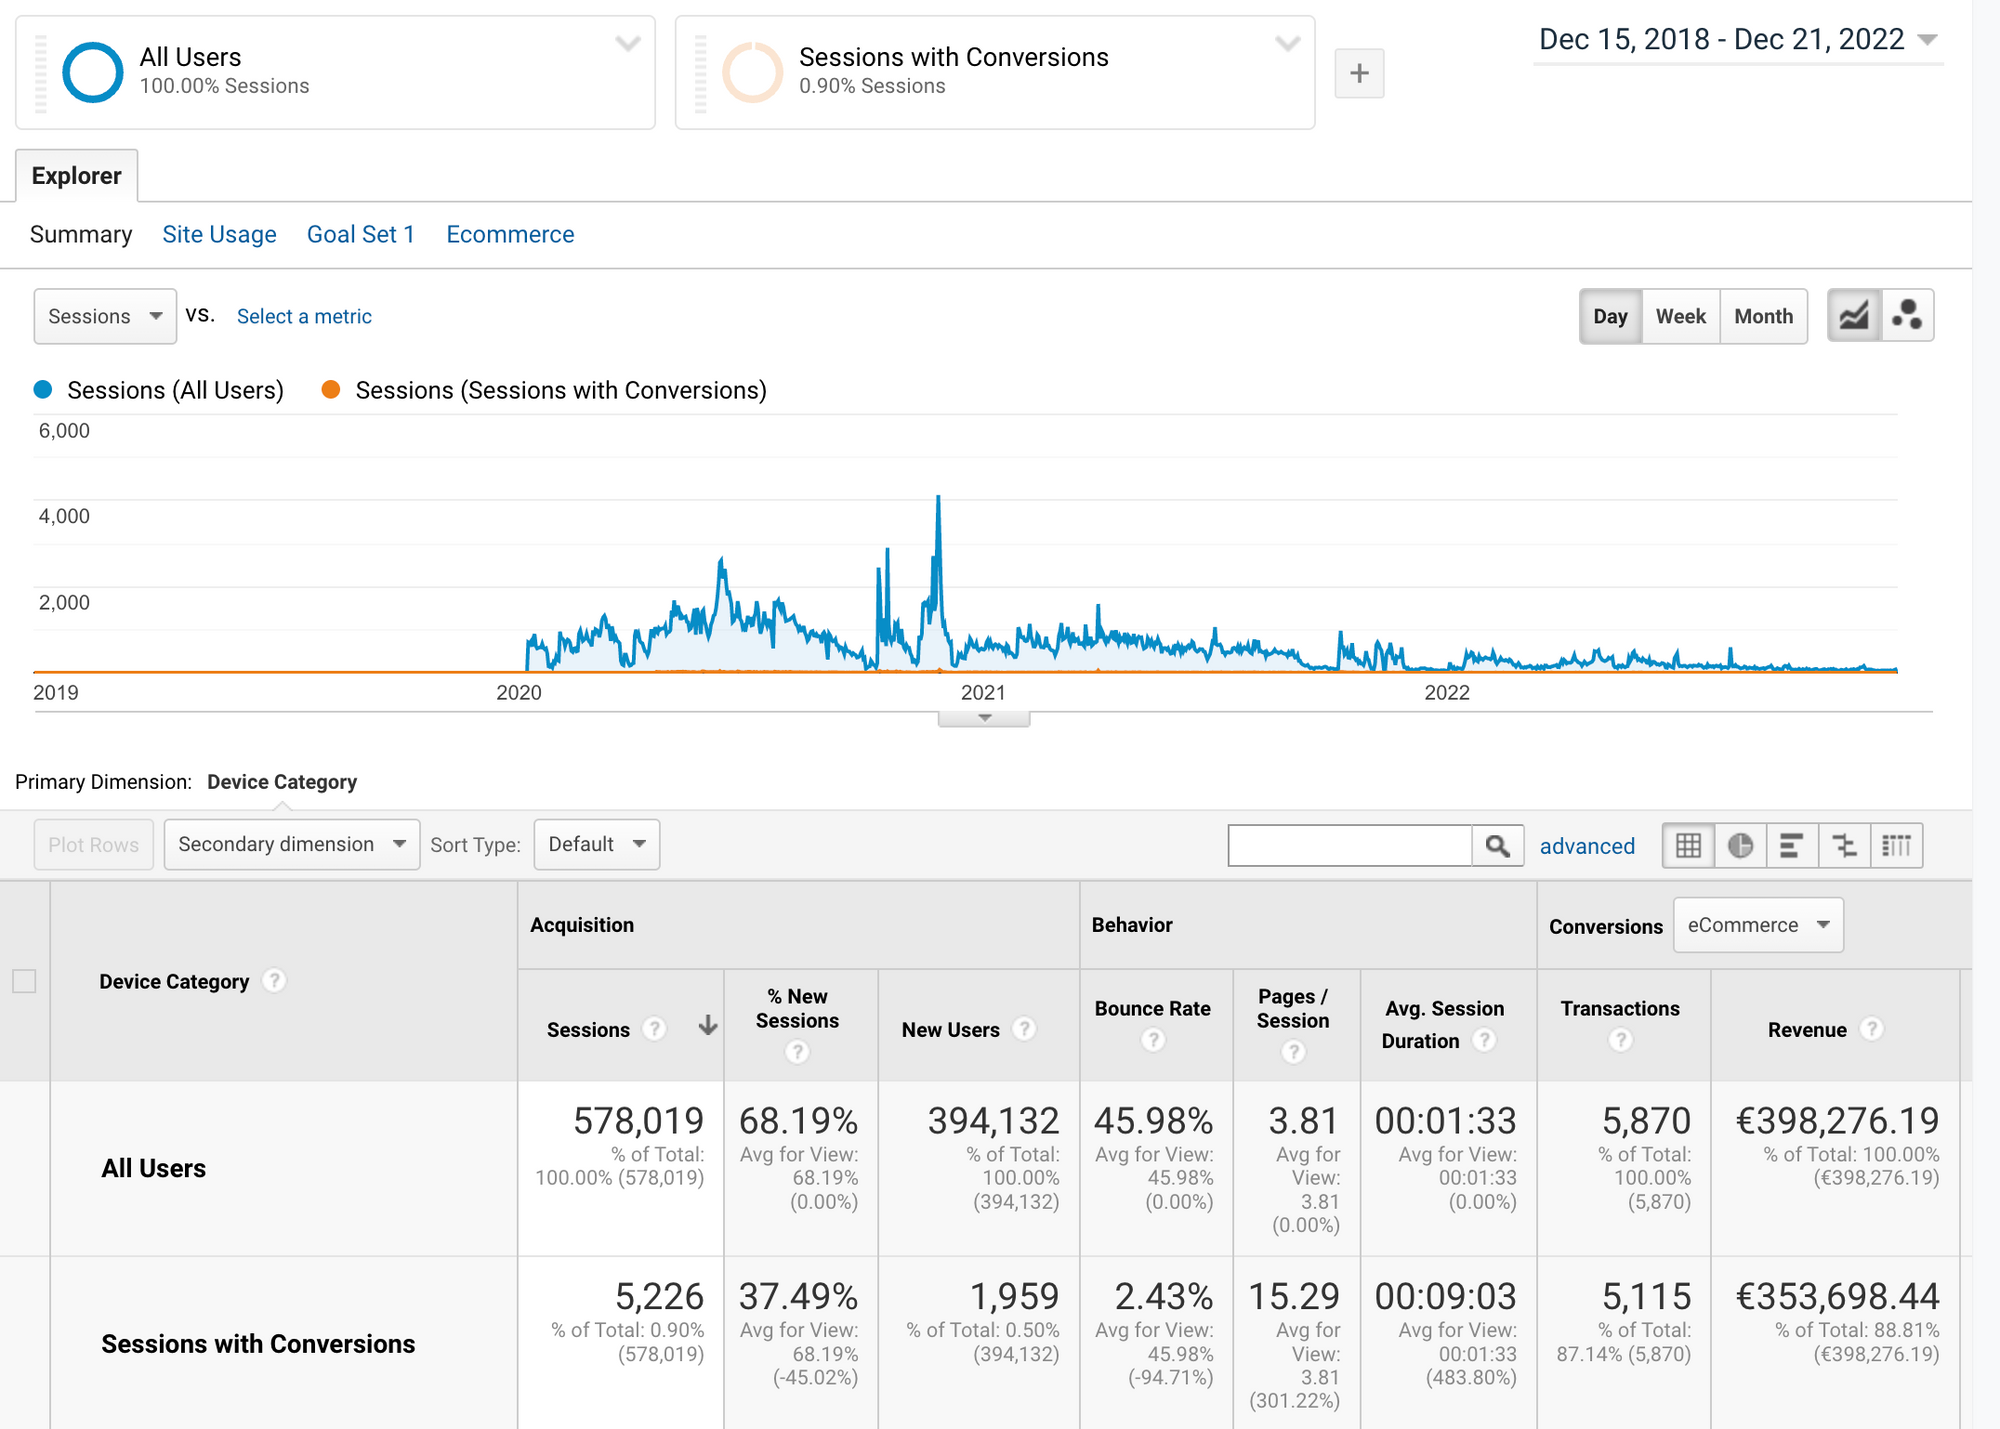The width and height of the screenshot is (2000, 1429).
Task: Switch to line chart view
Action: (1853, 316)
